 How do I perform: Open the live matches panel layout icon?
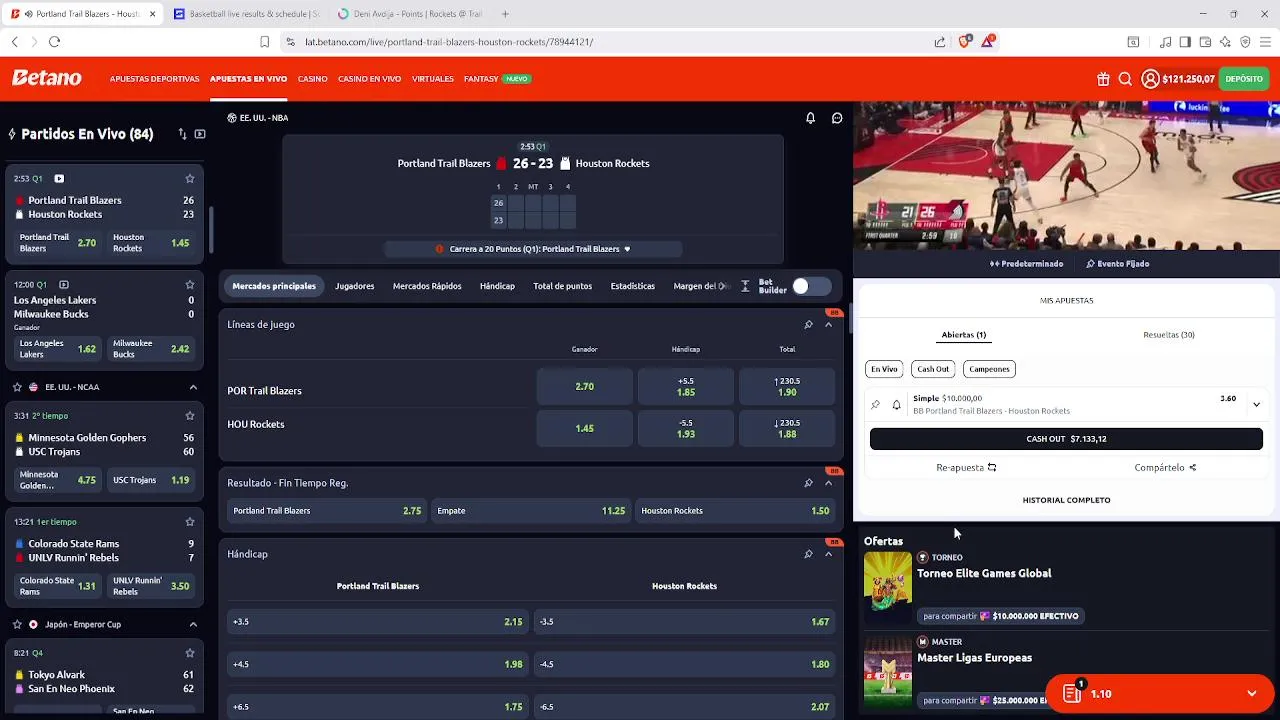(x=200, y=134)
